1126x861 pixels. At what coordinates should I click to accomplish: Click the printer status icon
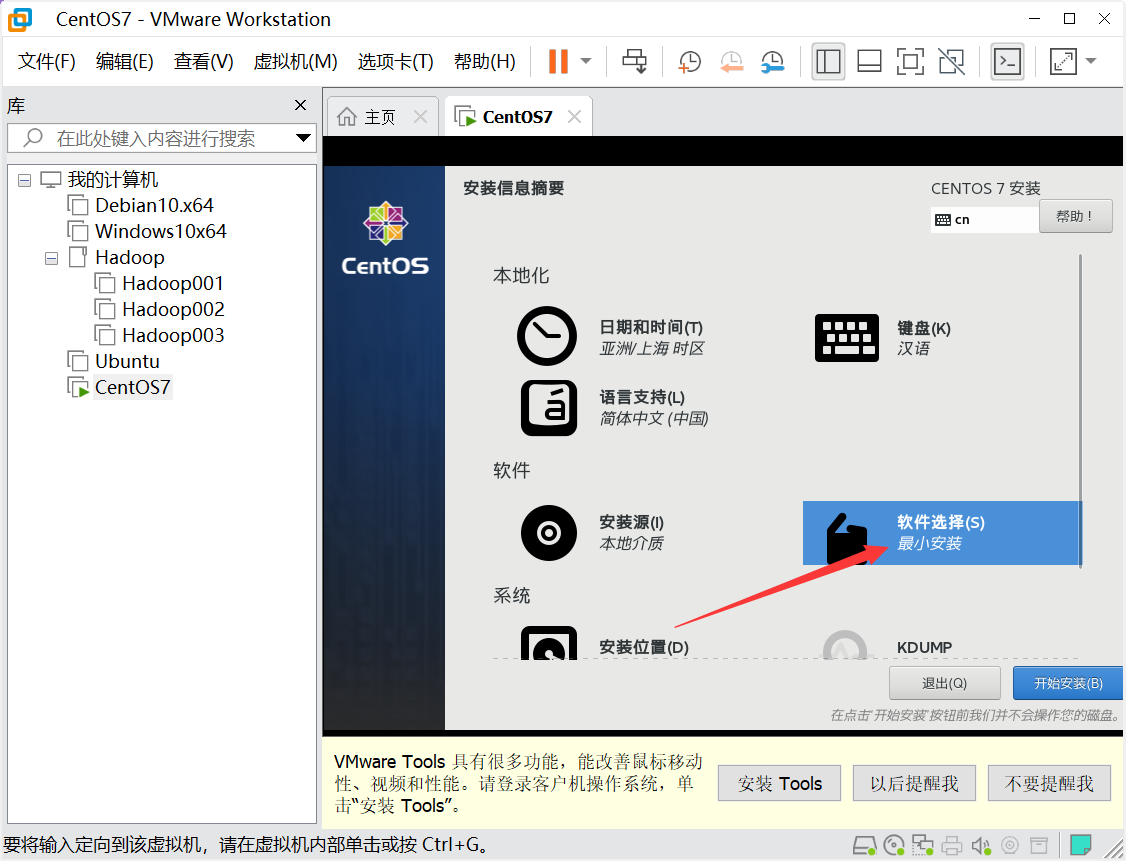click(x=951, y=845)
